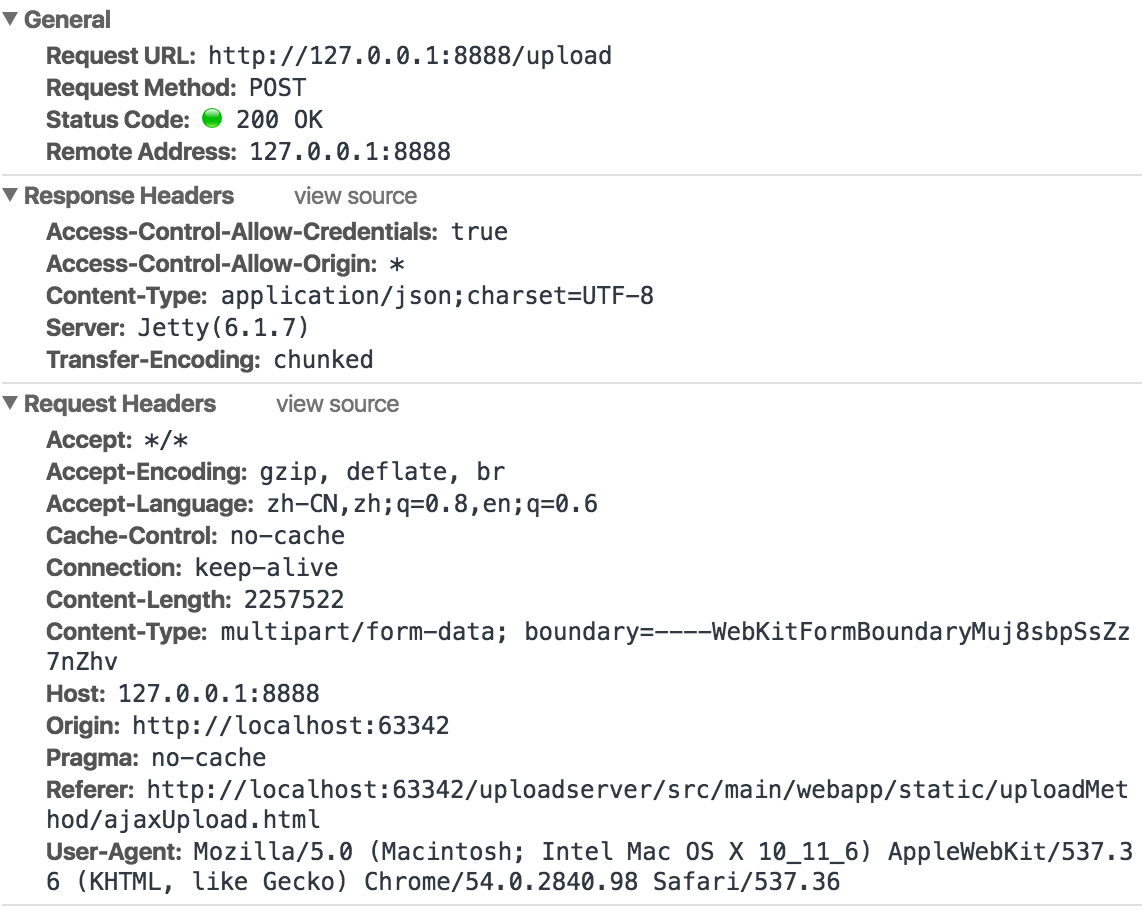
Task: Collapse the Response Headers section triangle
Action: coord(9,195)
